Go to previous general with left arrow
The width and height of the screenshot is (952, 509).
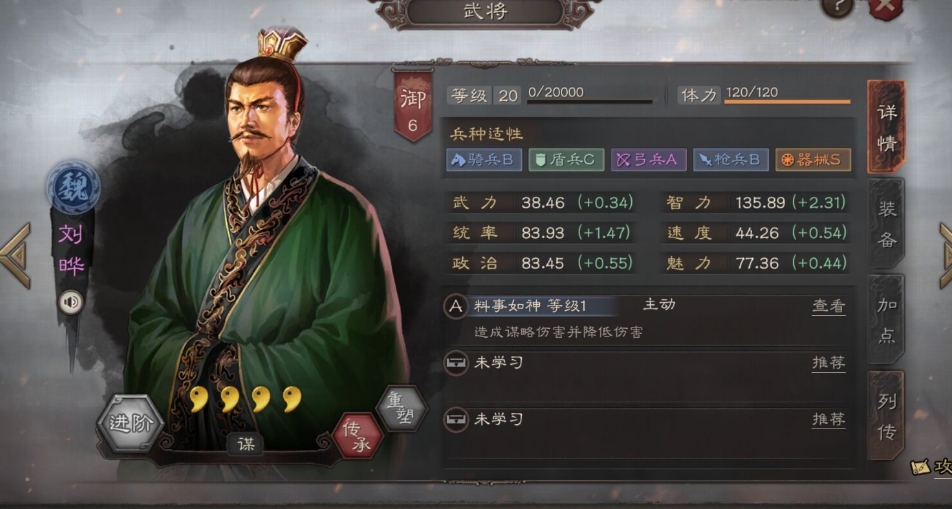pyautogui.click(x=15, y=255)
